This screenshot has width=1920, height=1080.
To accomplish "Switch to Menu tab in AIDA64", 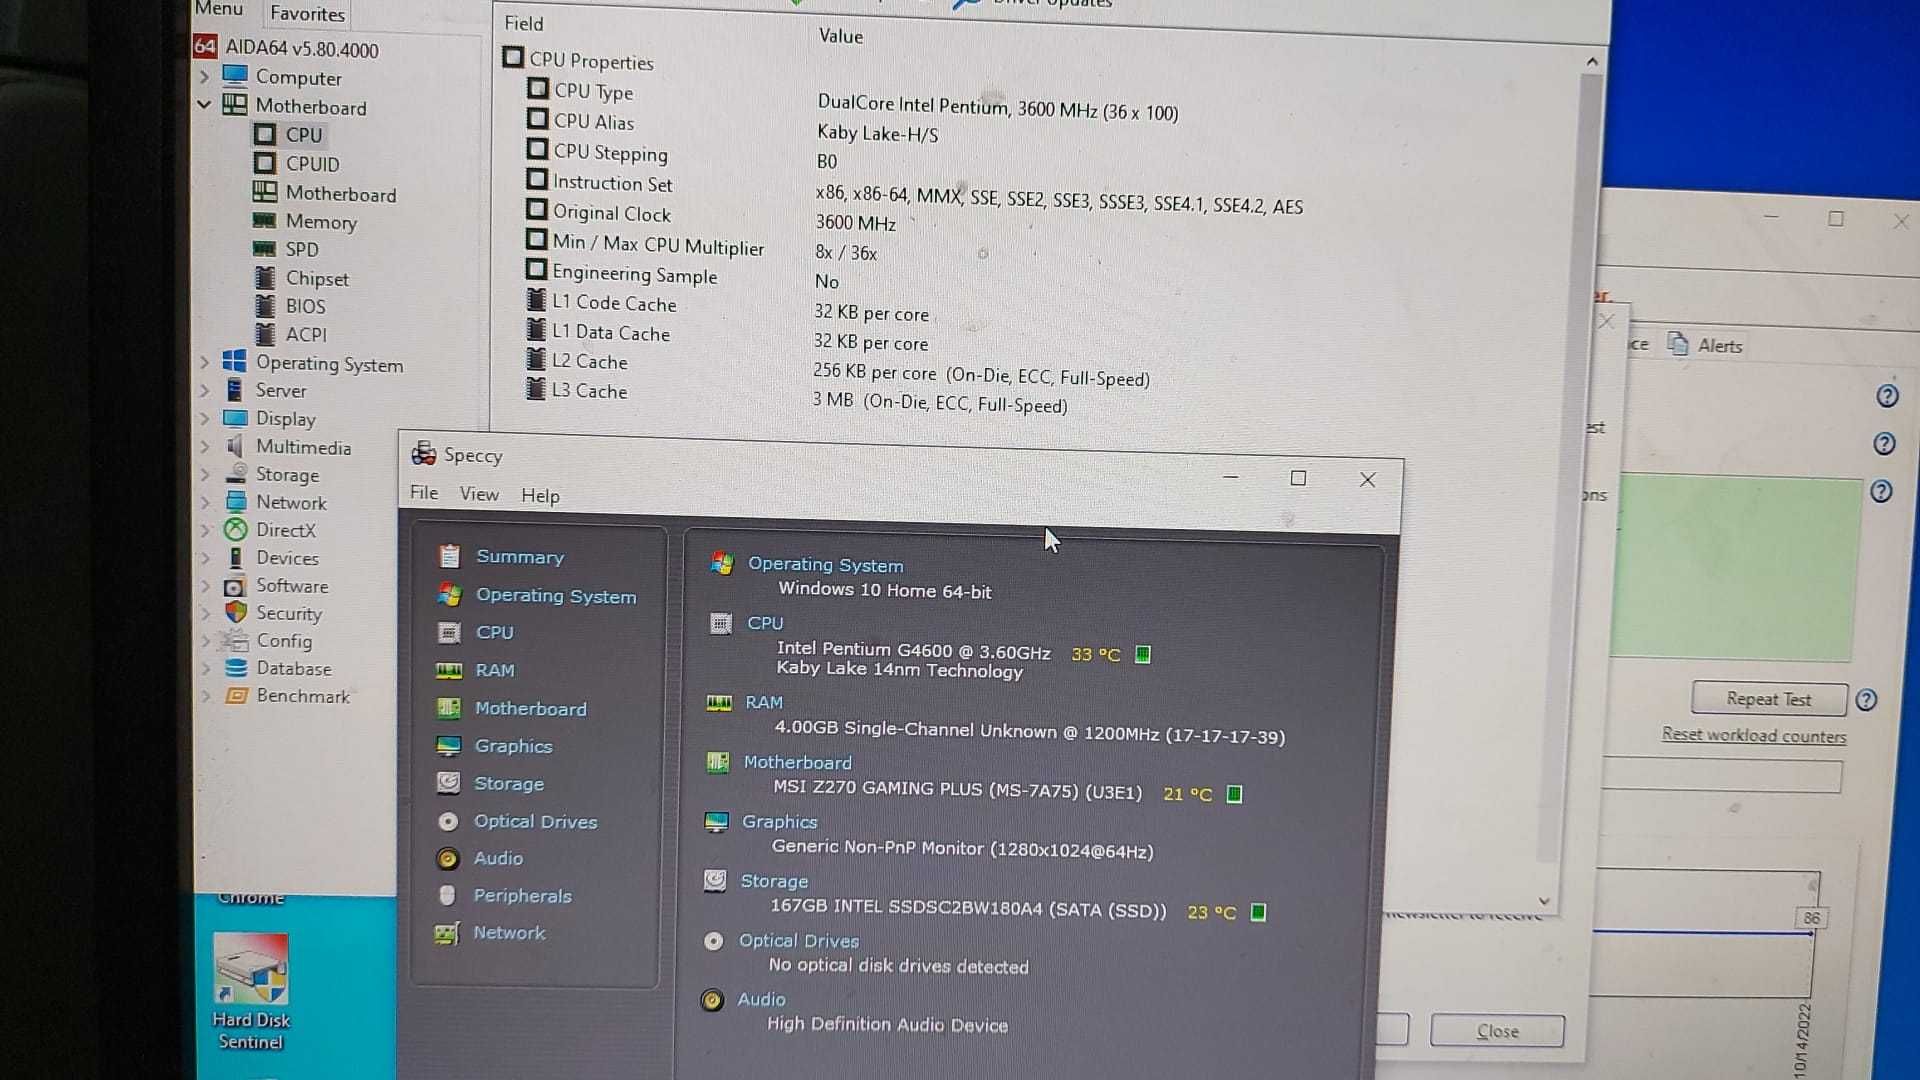I will (219, 9).
